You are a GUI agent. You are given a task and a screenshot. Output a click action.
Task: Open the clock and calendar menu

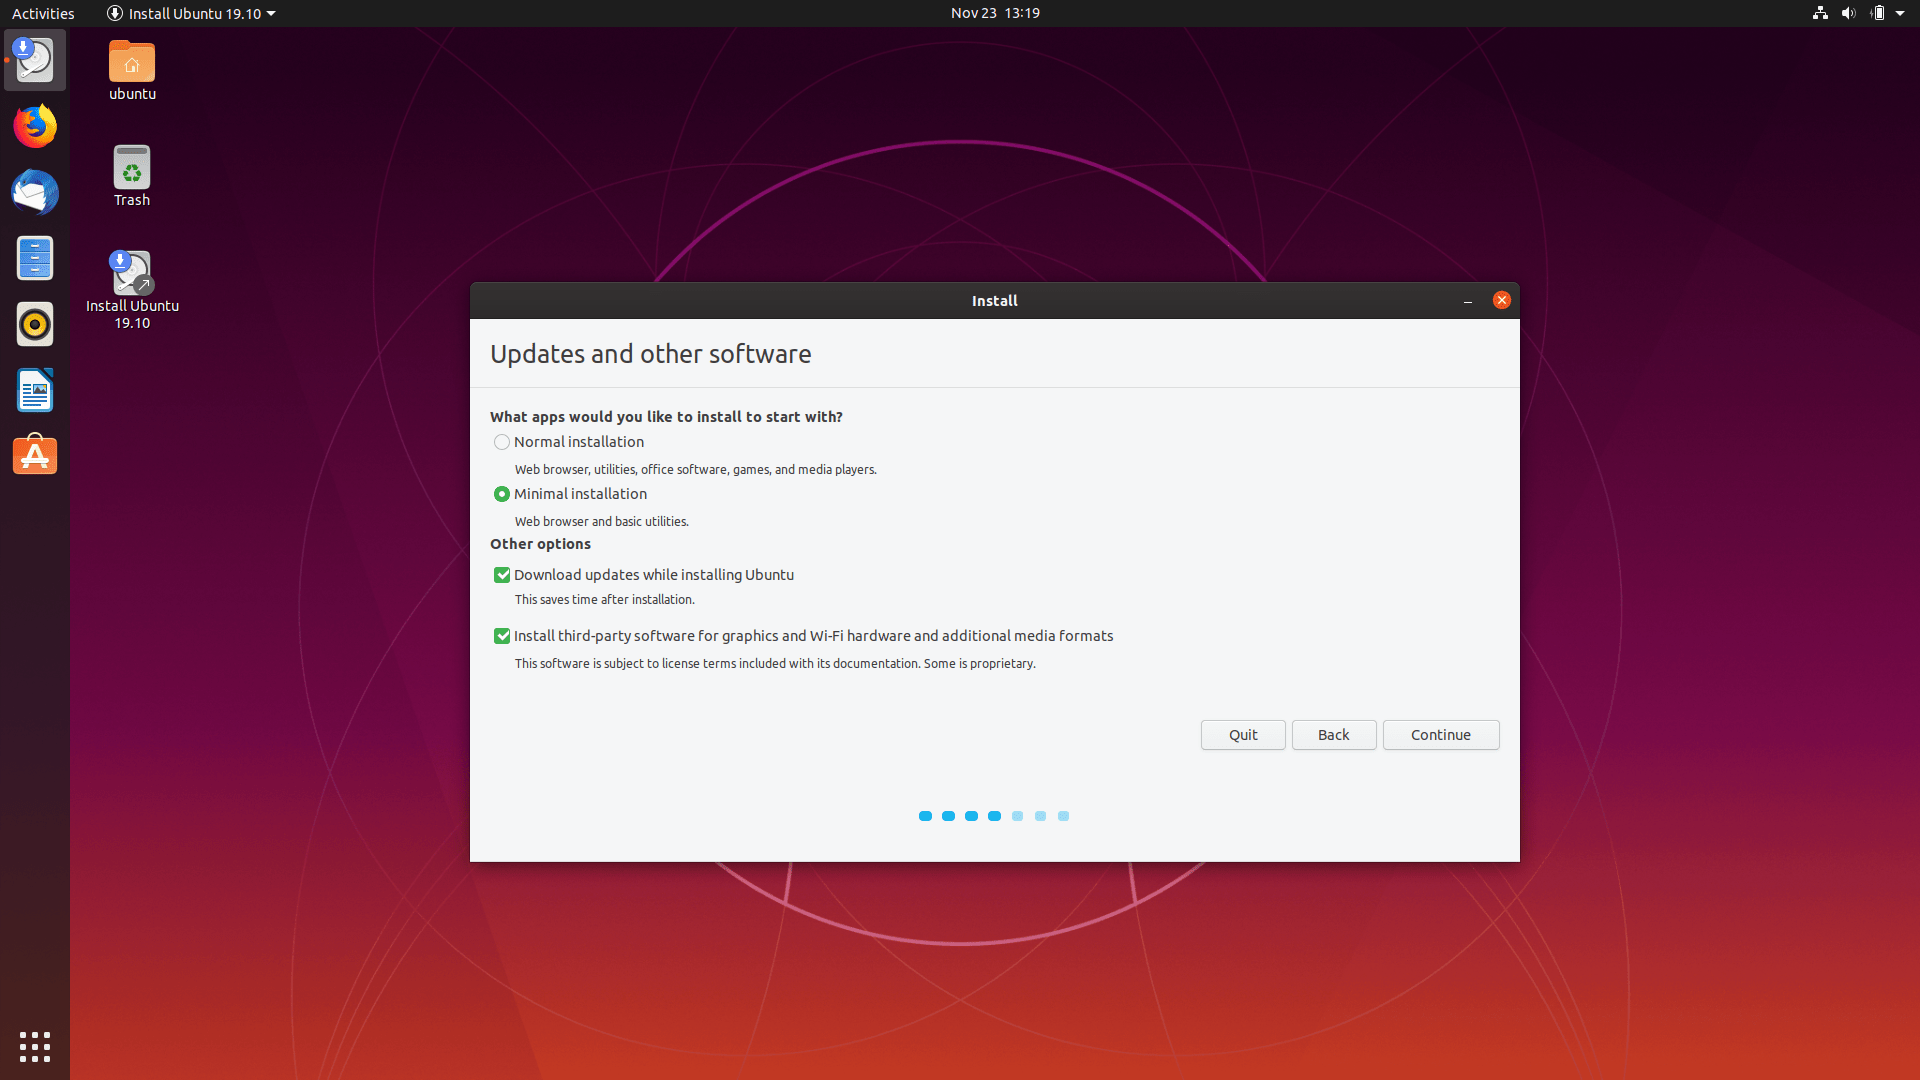994,13
